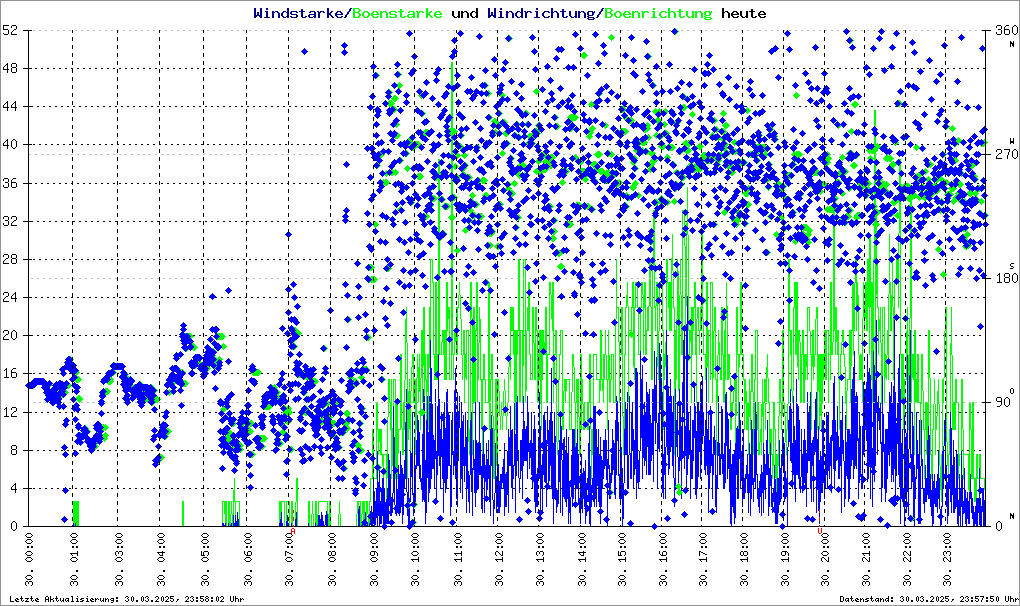Click the 360 degree label on right axis

click(1000, 31)
